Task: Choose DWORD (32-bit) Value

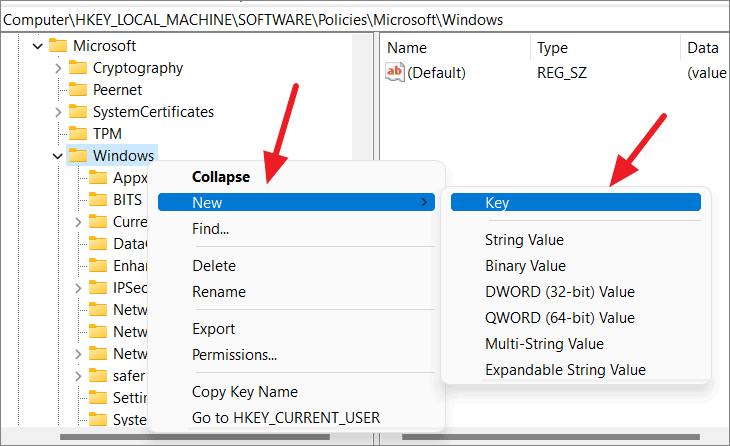Action: tap(560, 291)
